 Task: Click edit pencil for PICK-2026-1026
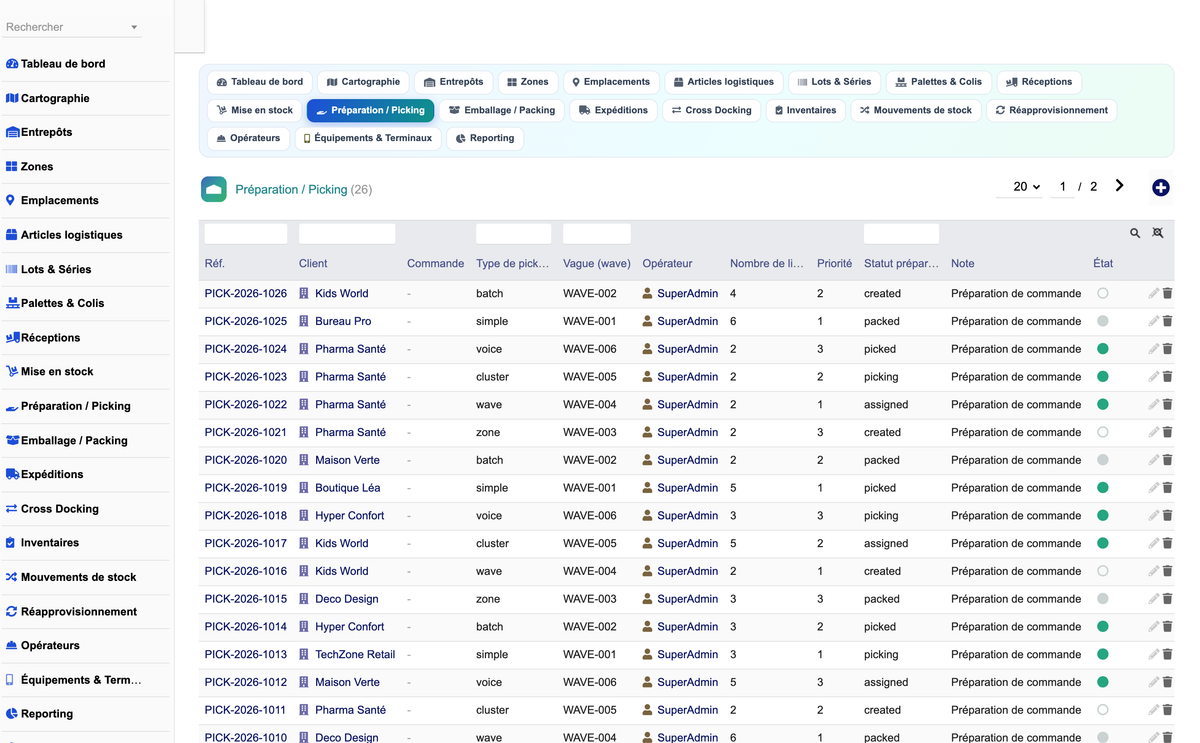1153,294
